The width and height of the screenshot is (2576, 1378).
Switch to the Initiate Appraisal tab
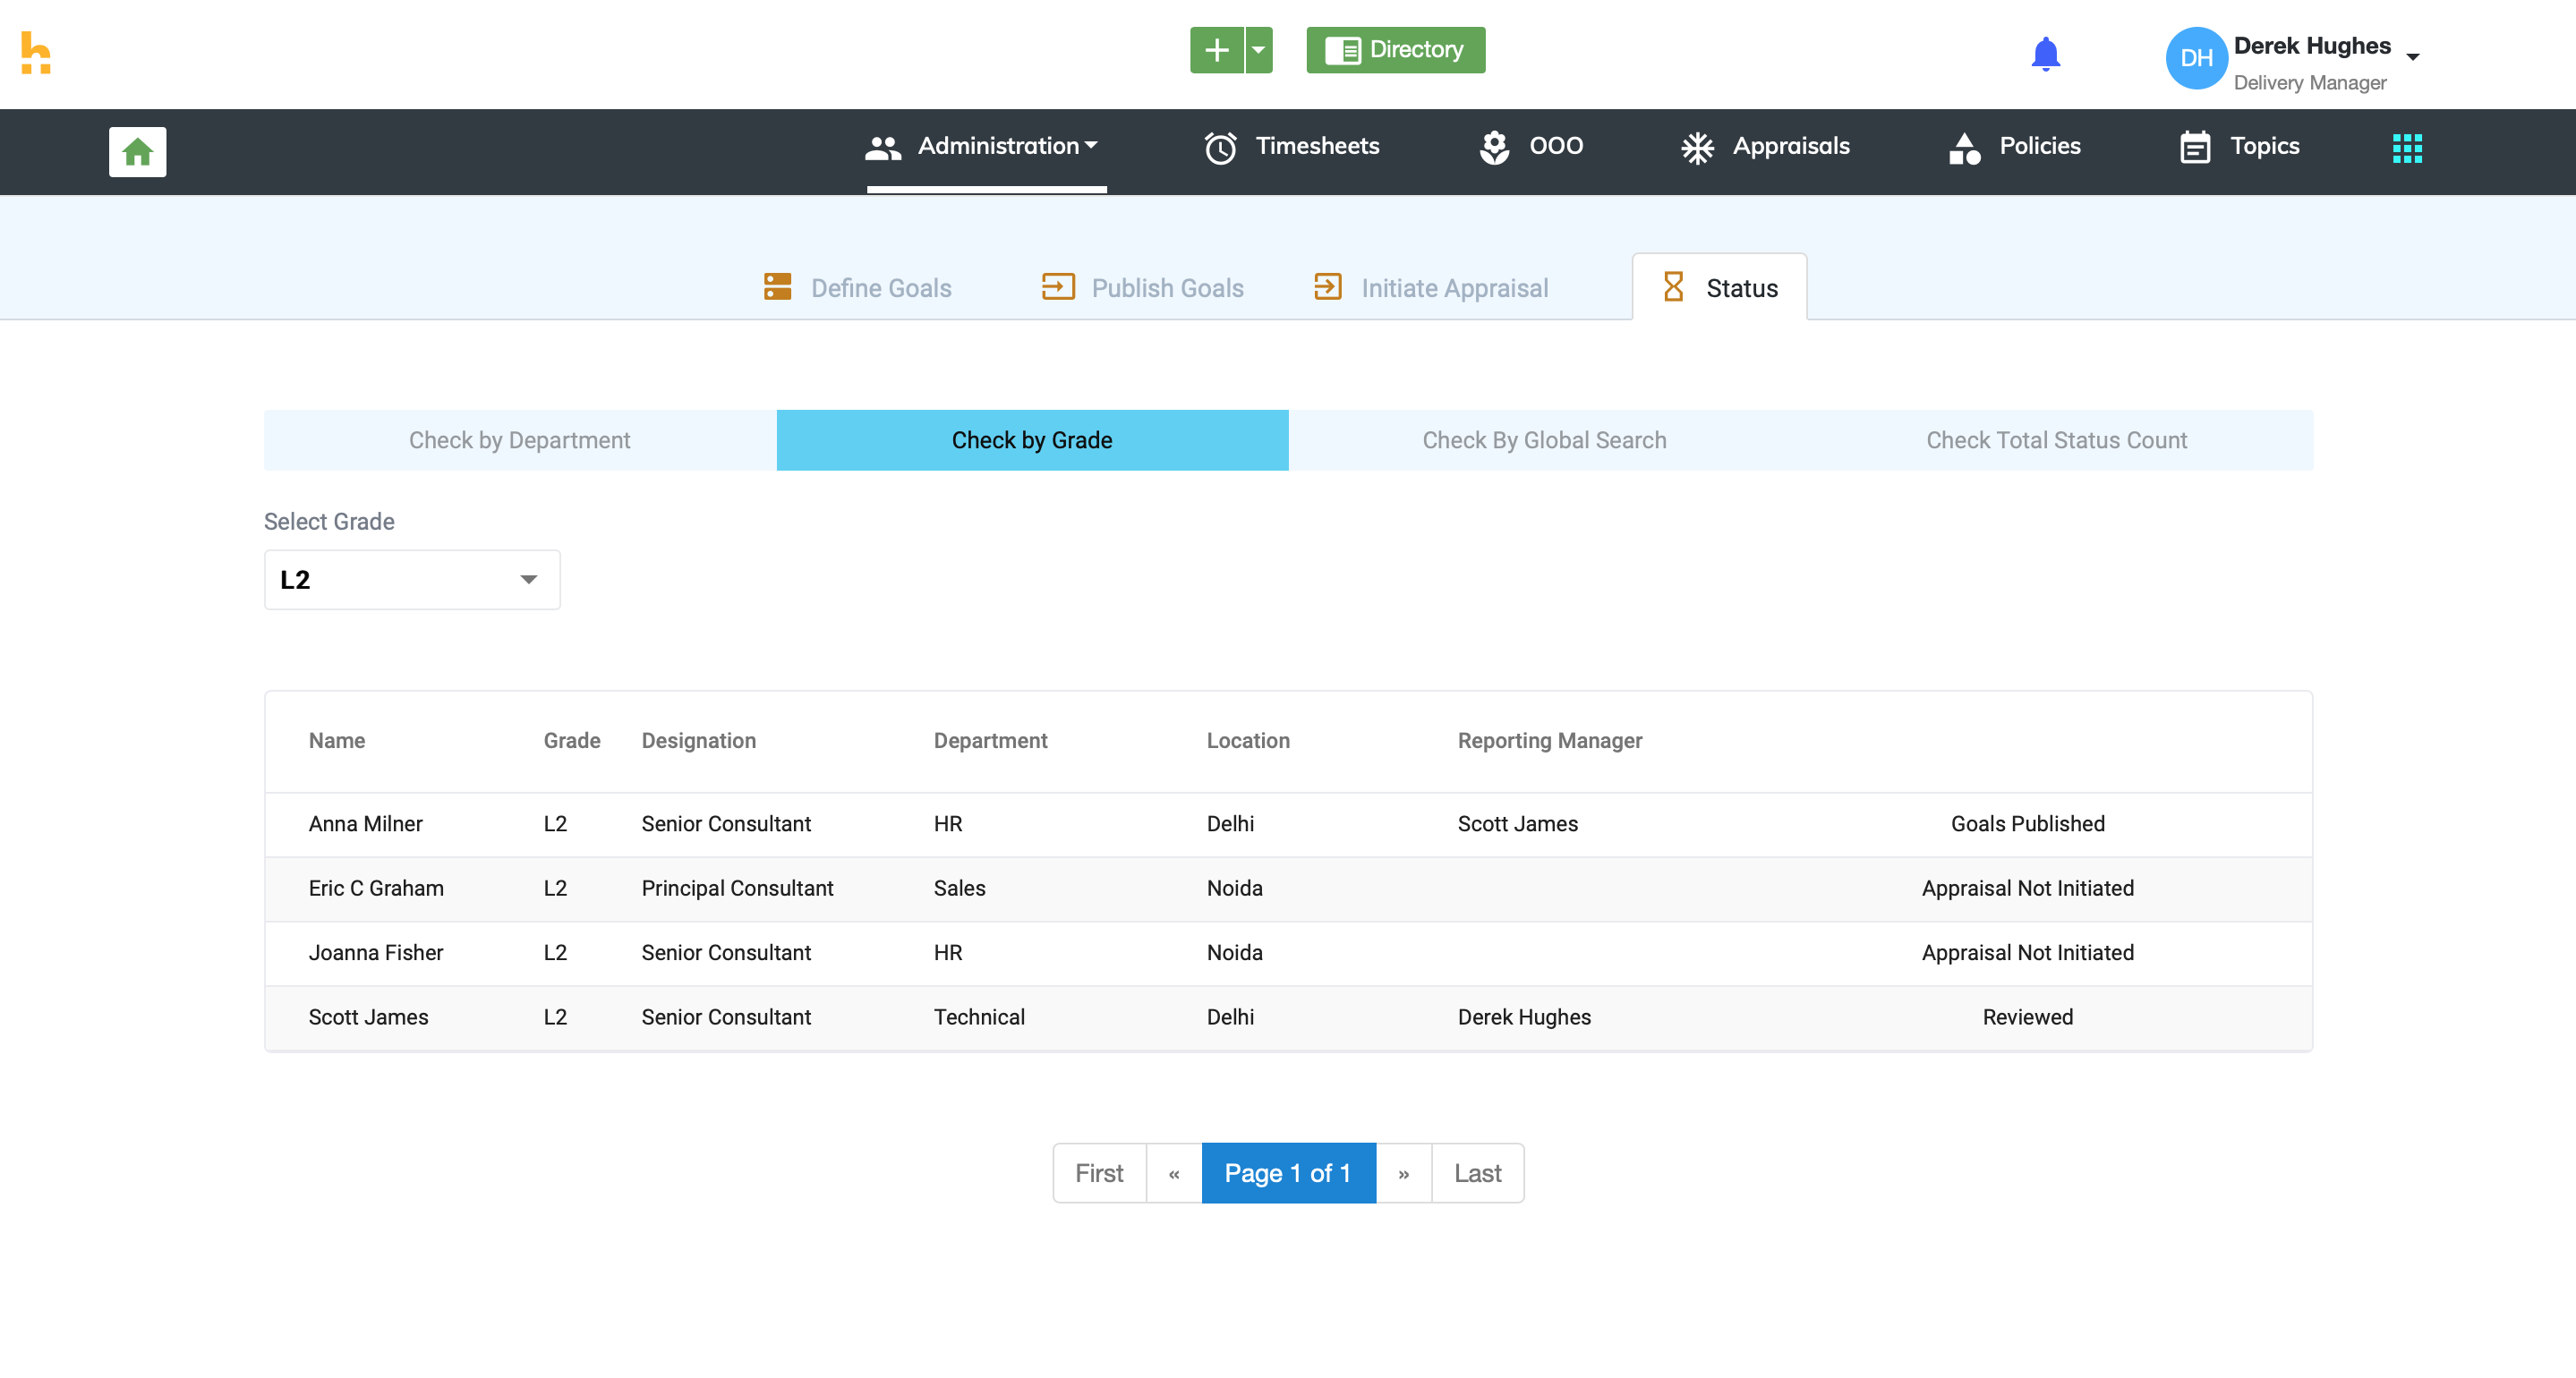1431,288
